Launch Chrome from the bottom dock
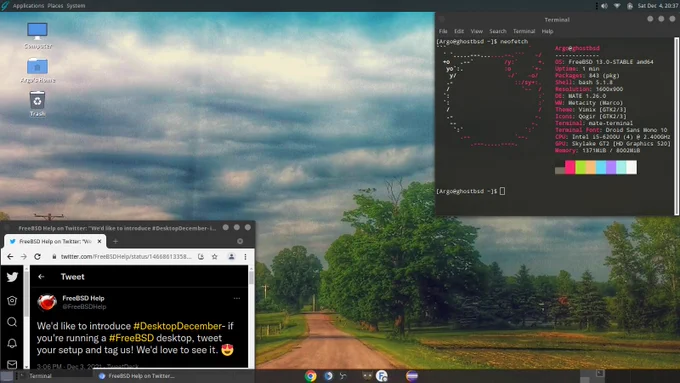 coord(311,376)
